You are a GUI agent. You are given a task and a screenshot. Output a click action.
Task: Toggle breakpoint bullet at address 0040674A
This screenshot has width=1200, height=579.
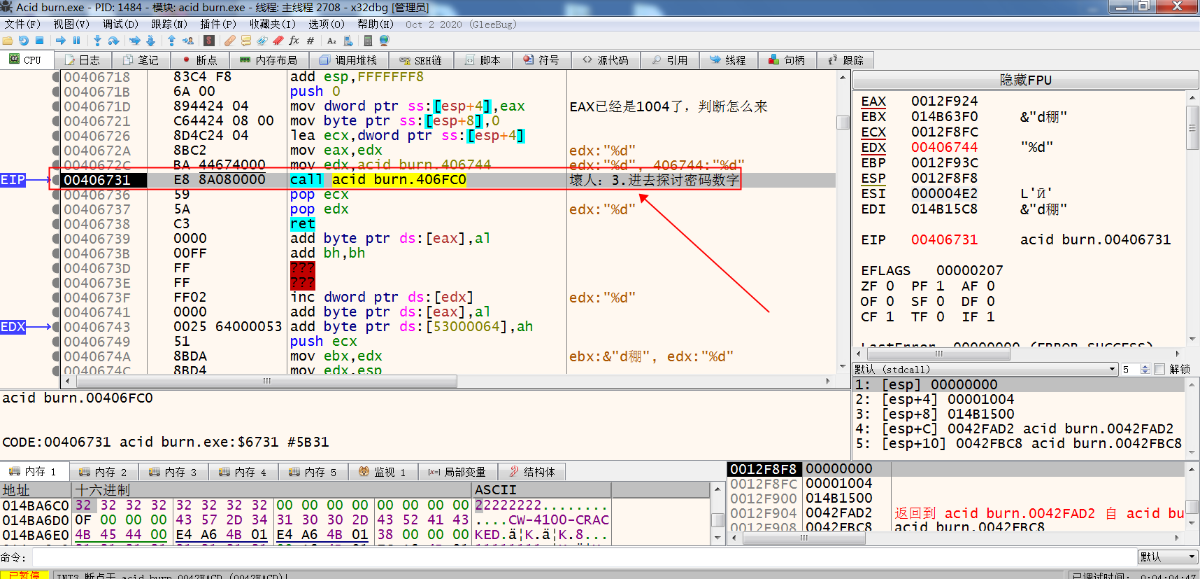tap(55, 357)
